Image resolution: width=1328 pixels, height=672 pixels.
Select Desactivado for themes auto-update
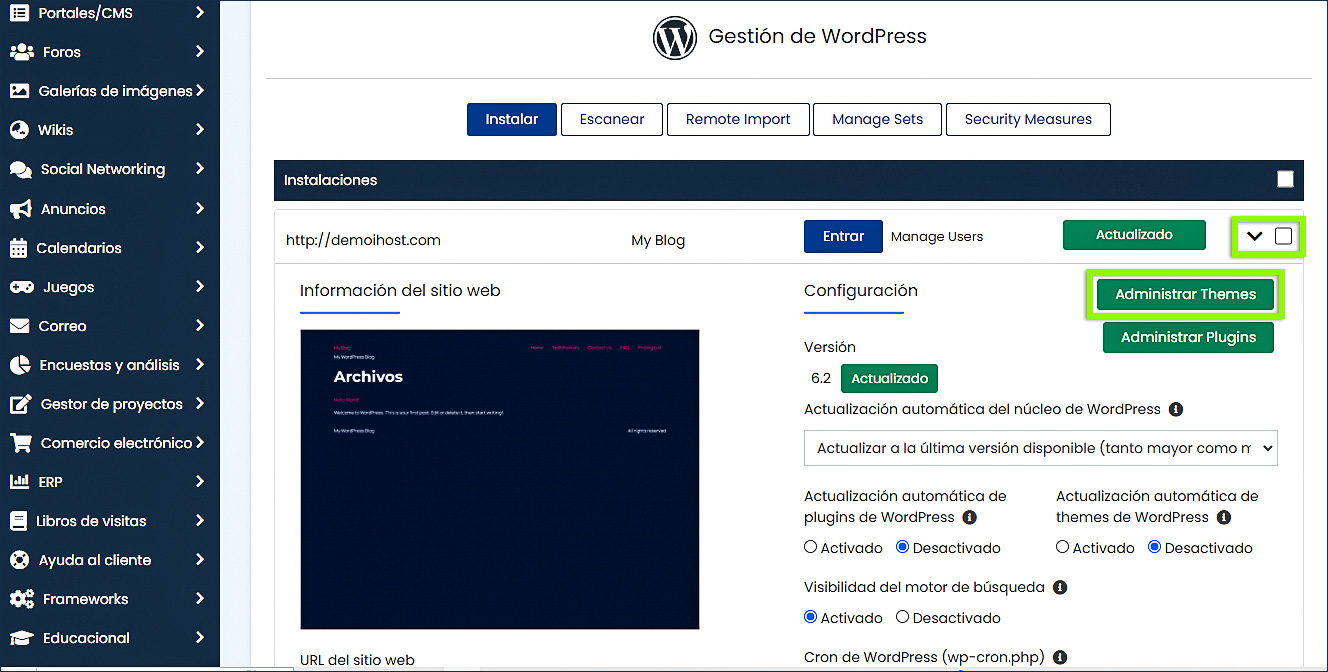1155,547
